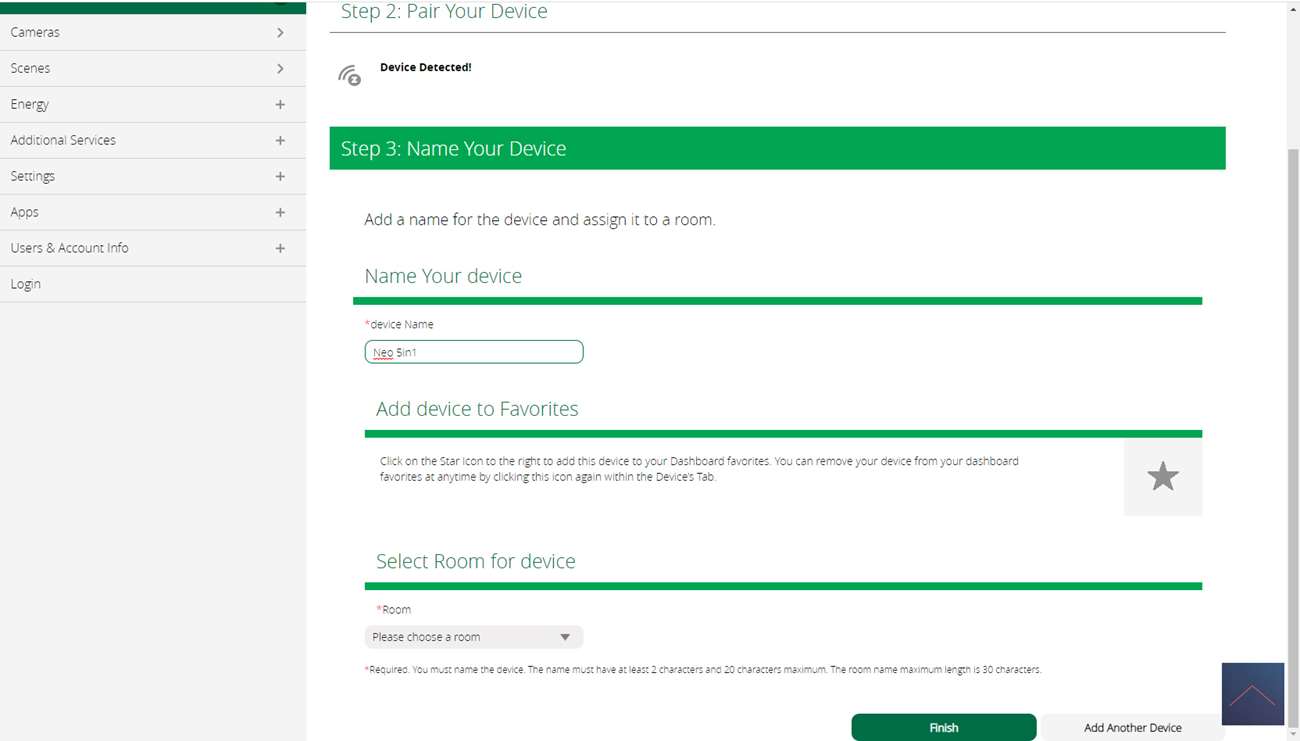
Task: Click the star icon to favorite device
Action: point(1162,477)
